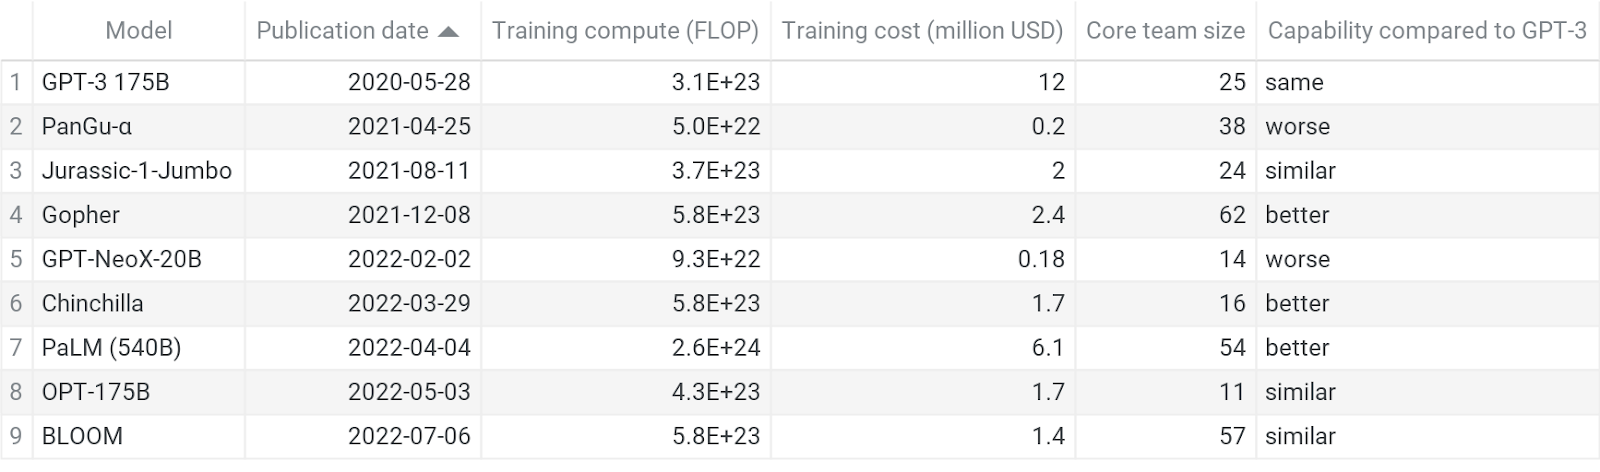This screenshot has width=1600, height=472.
Task: Click the 2.6E+24 training compute cell
Action: 716,347
